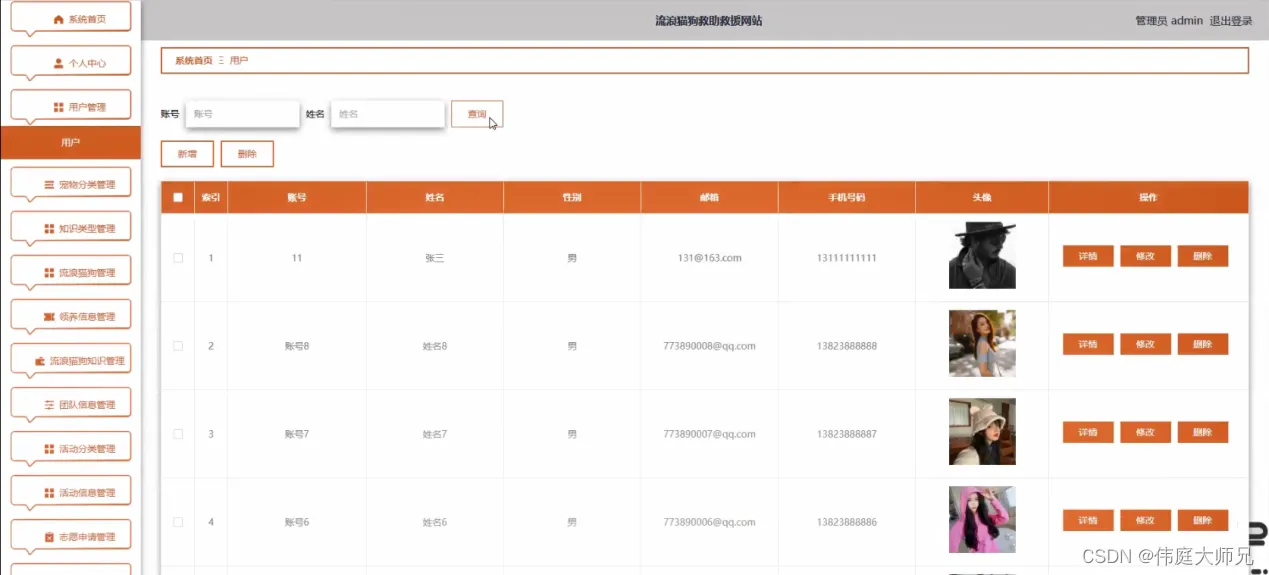The width and height of the screenshot is (1269, 575).
Task: Click the person icon for 个人中心
Action: 58,63
